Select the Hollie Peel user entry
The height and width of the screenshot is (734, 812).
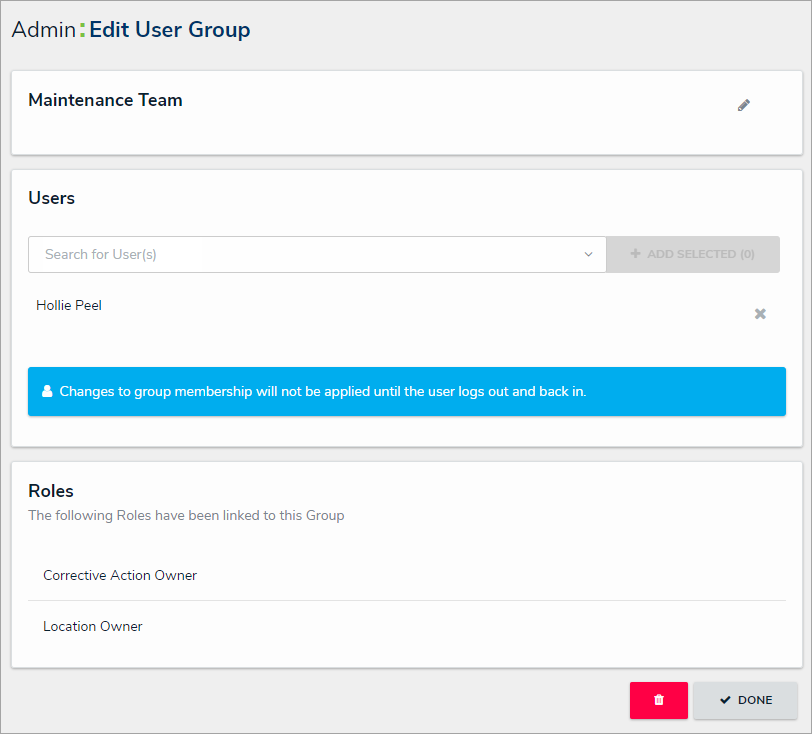point(69,305)
